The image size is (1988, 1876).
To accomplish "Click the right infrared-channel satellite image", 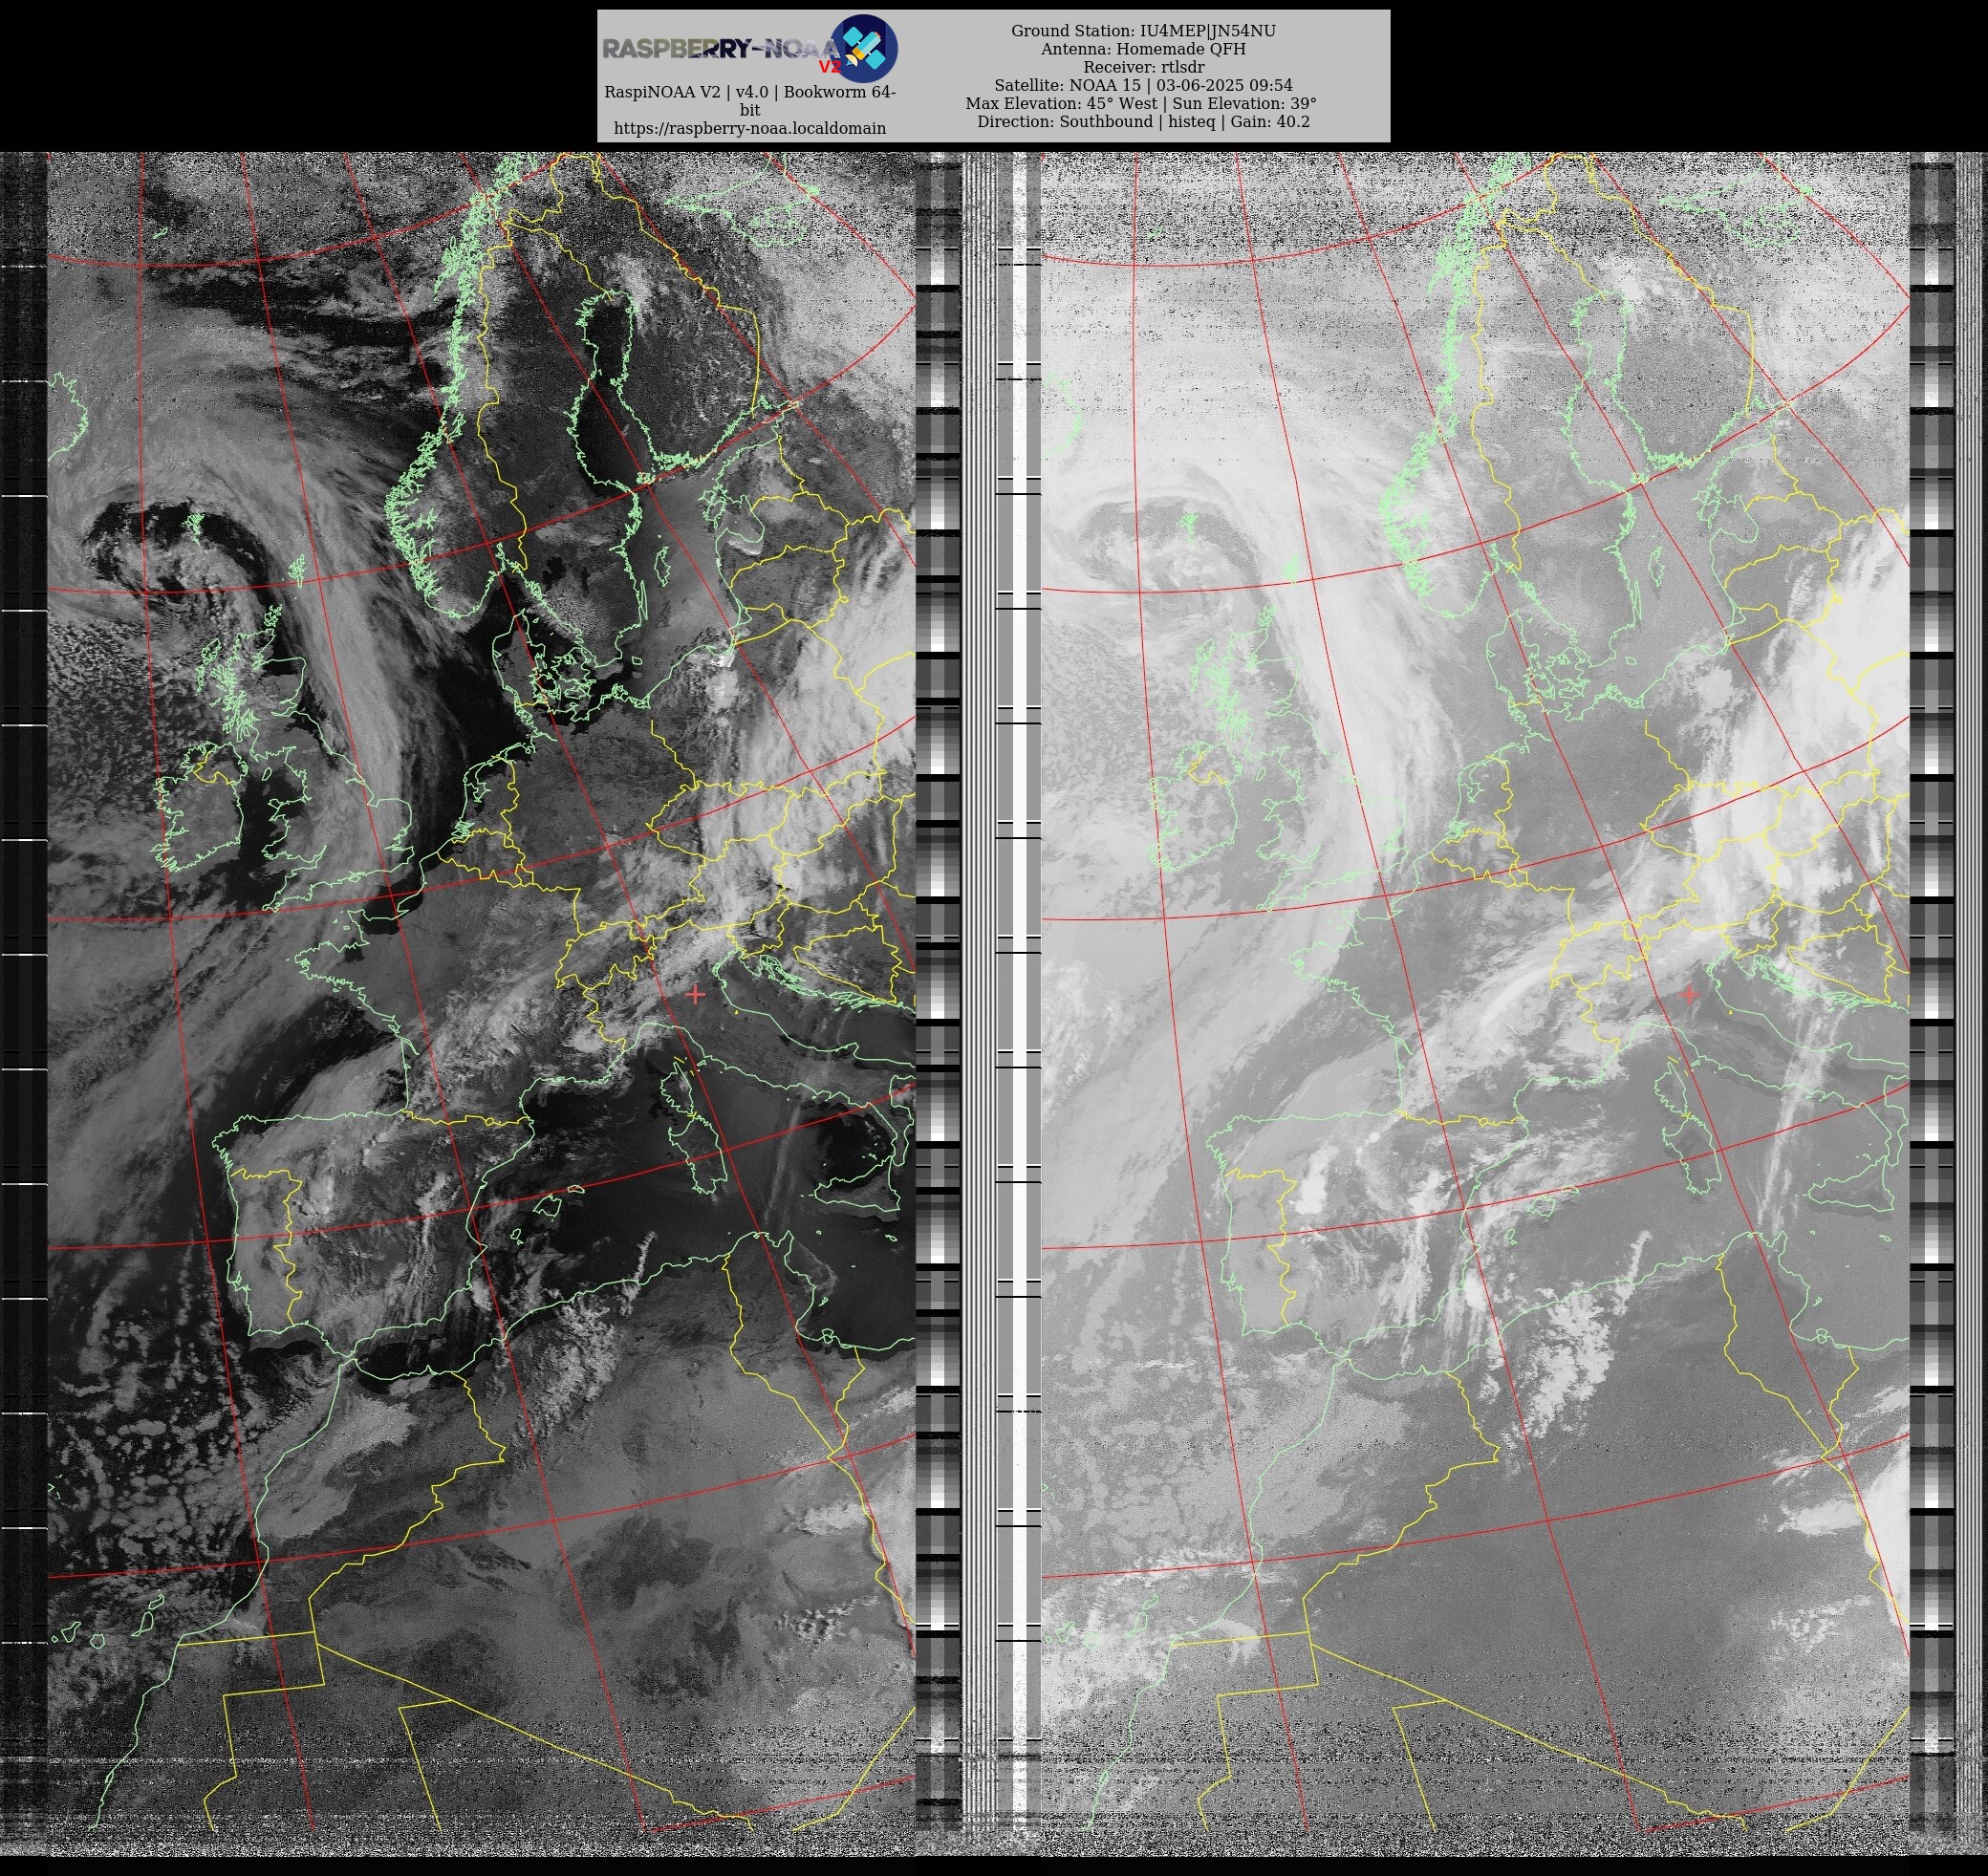I will pyautogui.click(x=1475, y=1003).
